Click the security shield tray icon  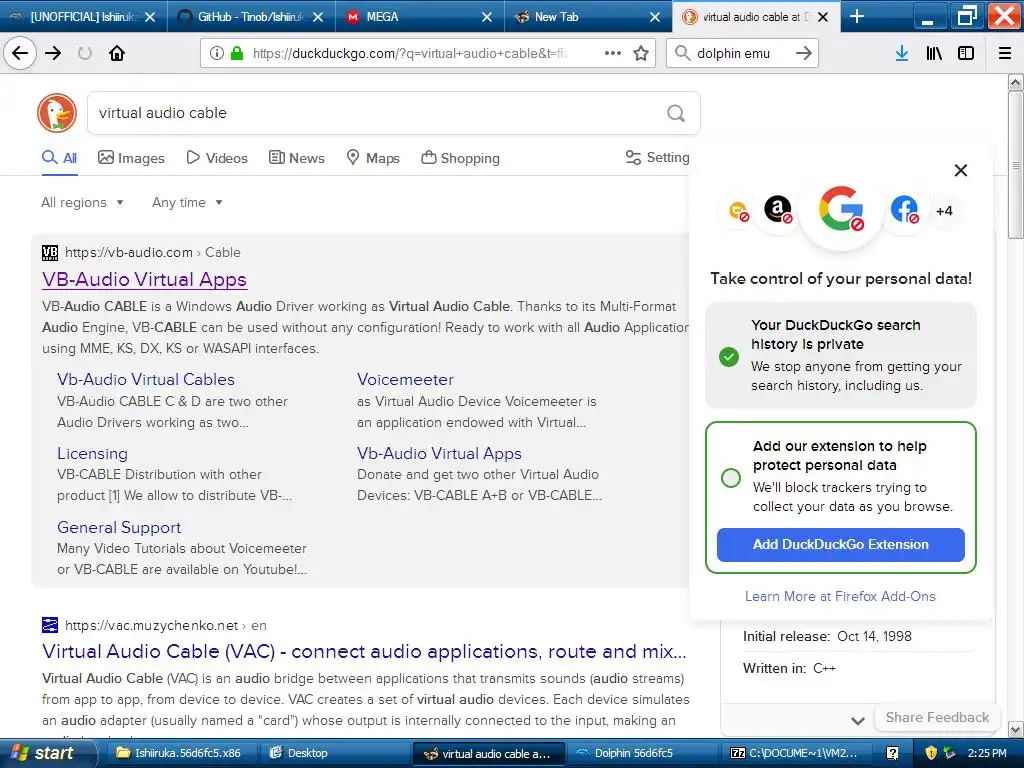point(931,753)
